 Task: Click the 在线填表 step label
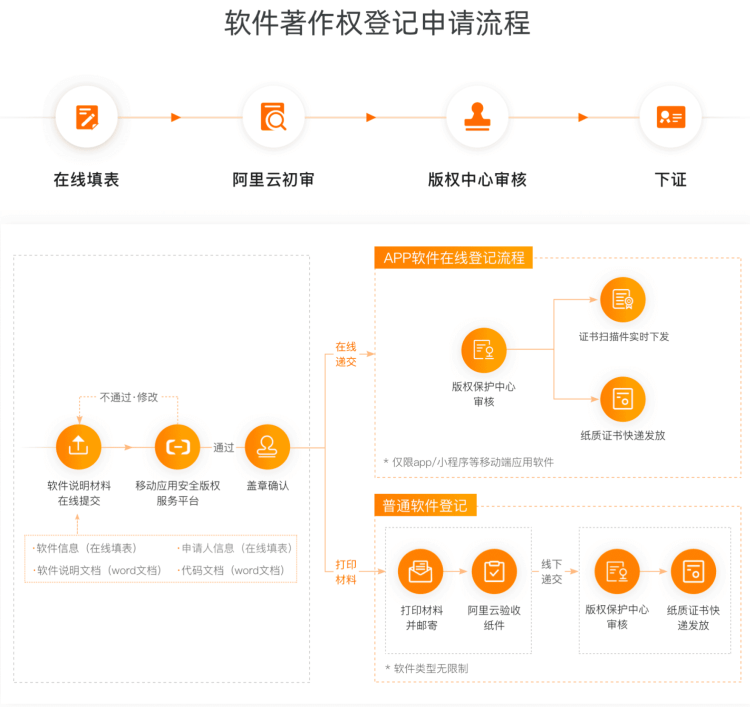point(87,180)
